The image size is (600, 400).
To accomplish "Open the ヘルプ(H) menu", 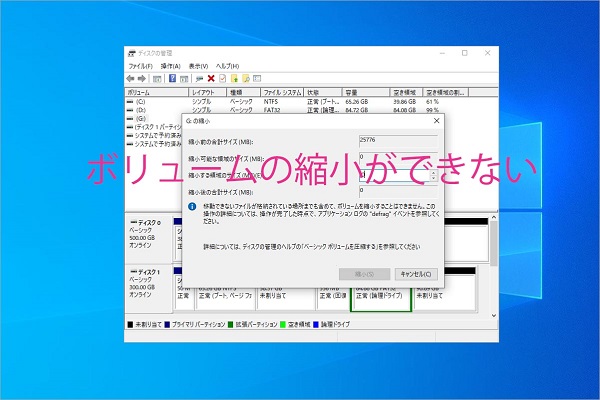I will coord(229,66).
